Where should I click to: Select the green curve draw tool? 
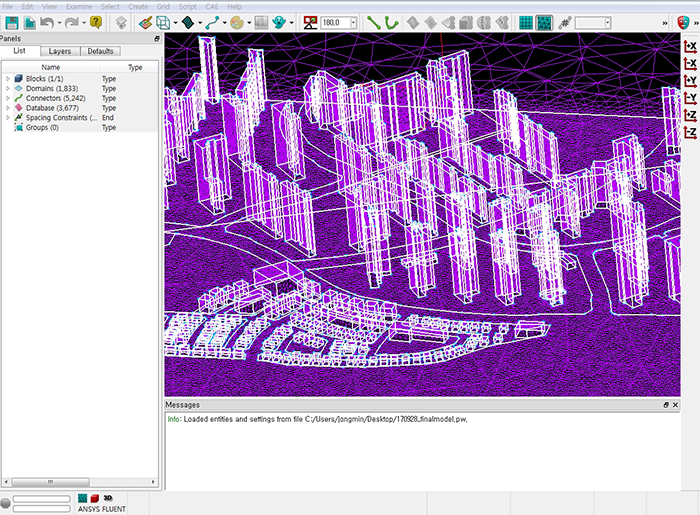(x=392, y=22)
